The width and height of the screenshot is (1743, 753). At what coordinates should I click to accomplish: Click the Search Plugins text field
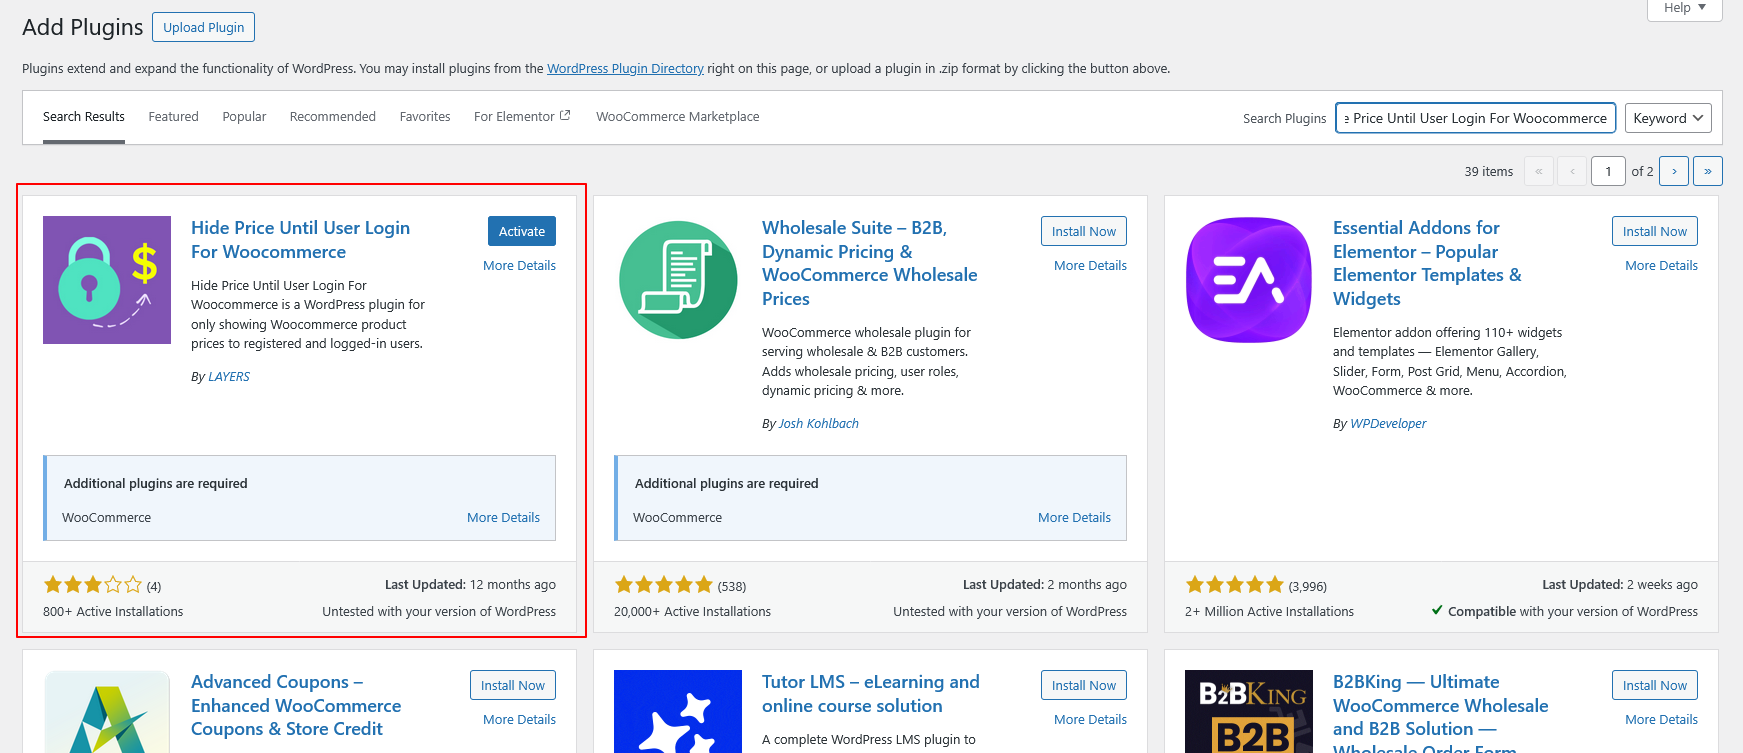pyautogui.click(x=1475, y=118)
